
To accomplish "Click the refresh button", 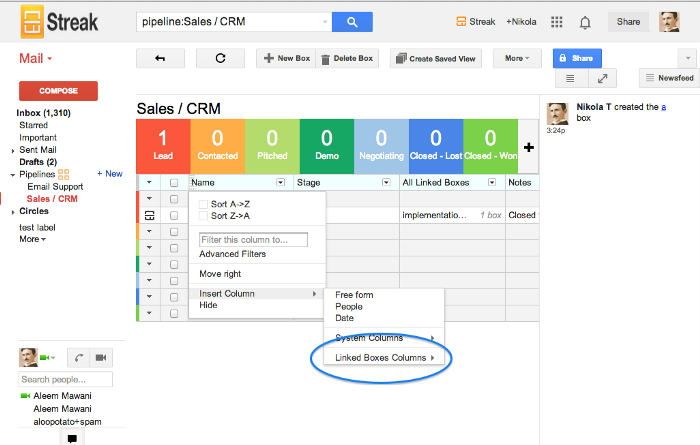I will [x=220, y=58].
